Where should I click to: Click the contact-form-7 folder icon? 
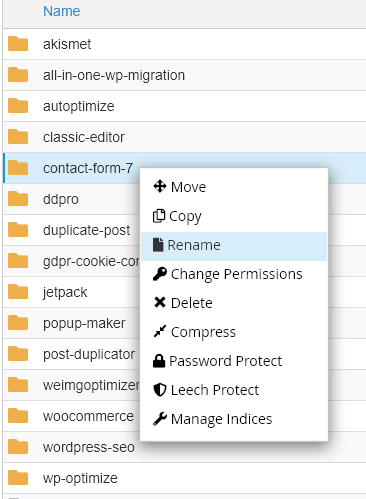[x=18, y=168]
